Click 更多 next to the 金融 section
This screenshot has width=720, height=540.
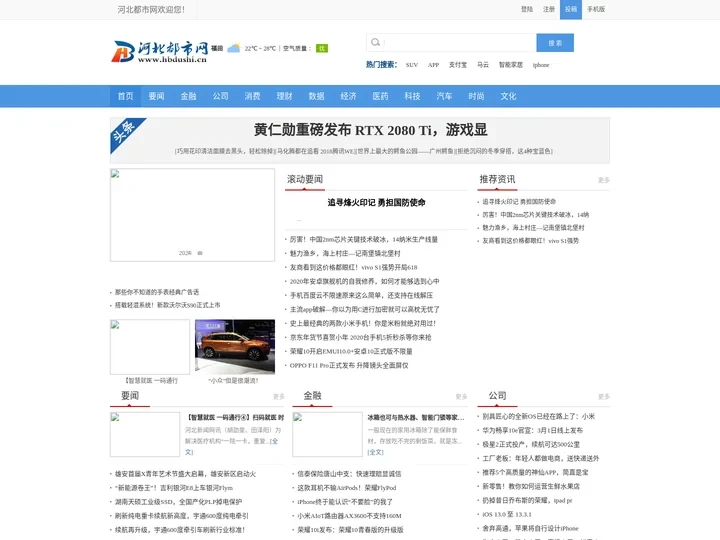point(461,396)
